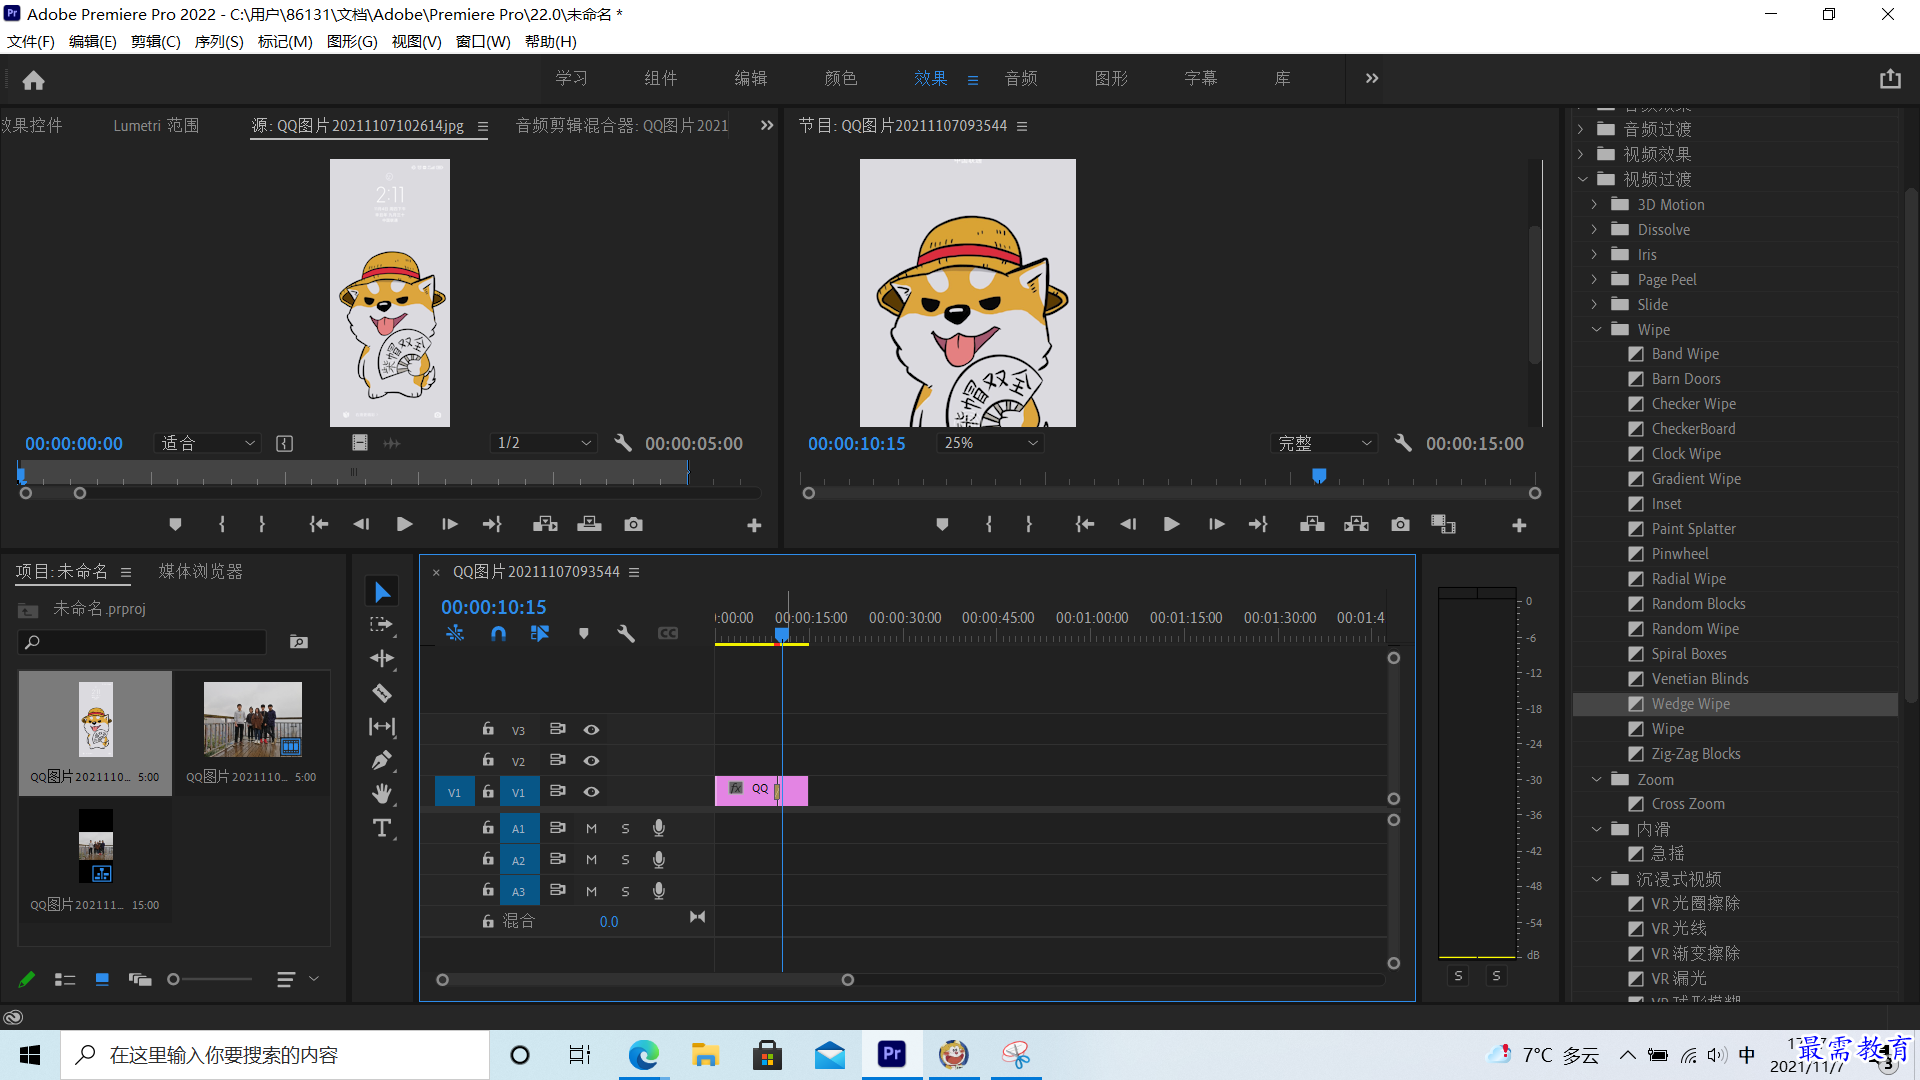Select the Hand tool
This screenshot has width=1920, height=1080.
point(382,794)
